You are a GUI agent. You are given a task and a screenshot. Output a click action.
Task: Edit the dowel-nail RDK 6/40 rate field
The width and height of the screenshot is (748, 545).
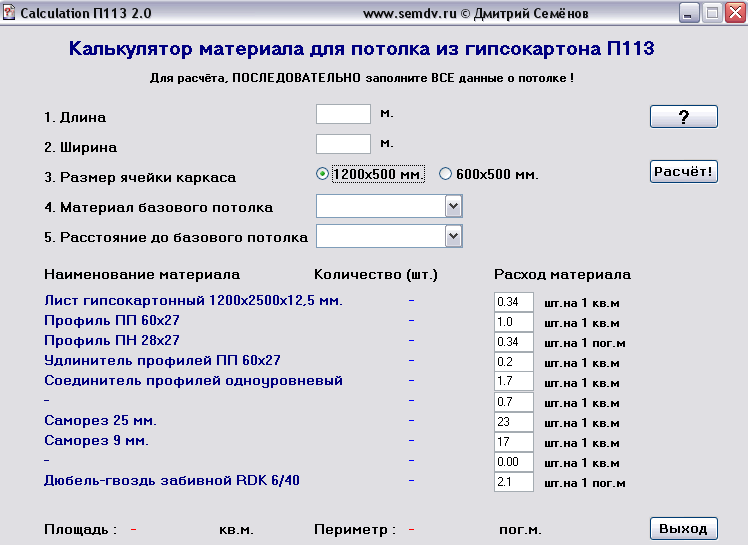[514, 482]
